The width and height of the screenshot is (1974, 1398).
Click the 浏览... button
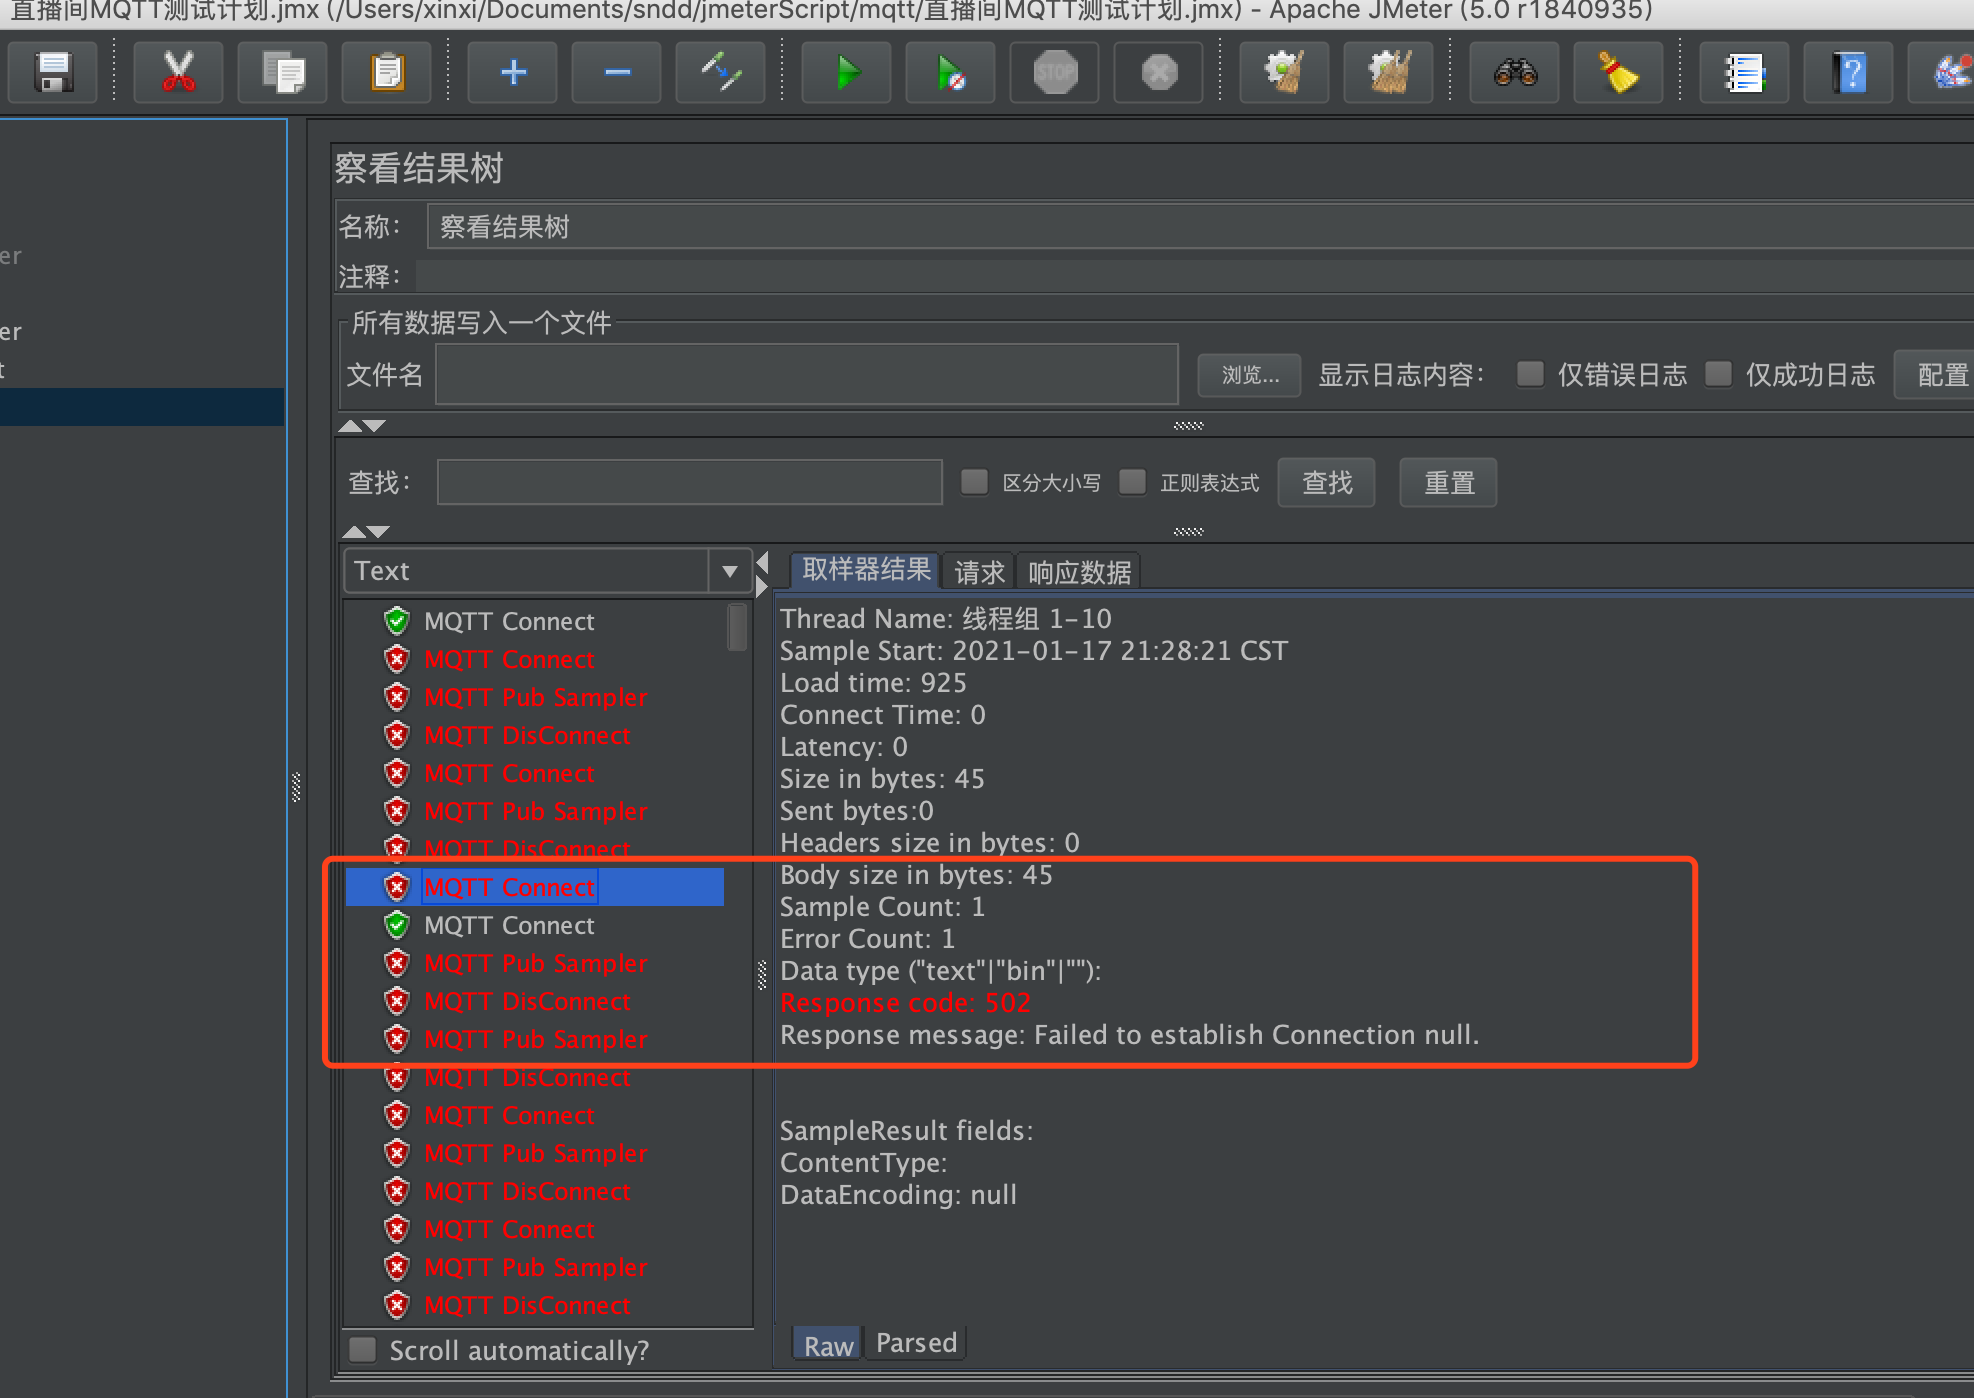coord(1248,374)
